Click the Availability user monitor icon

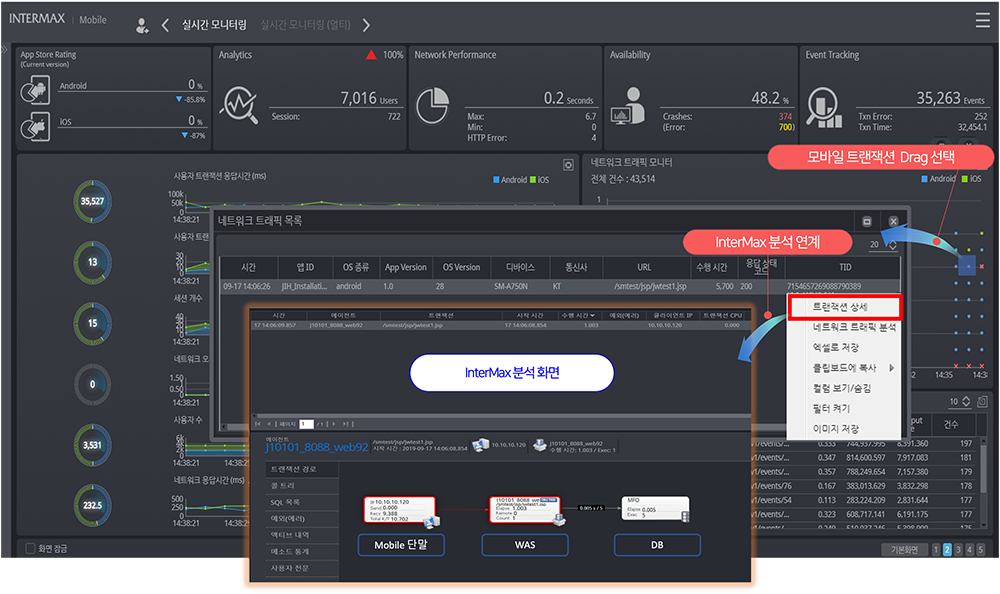628,106
